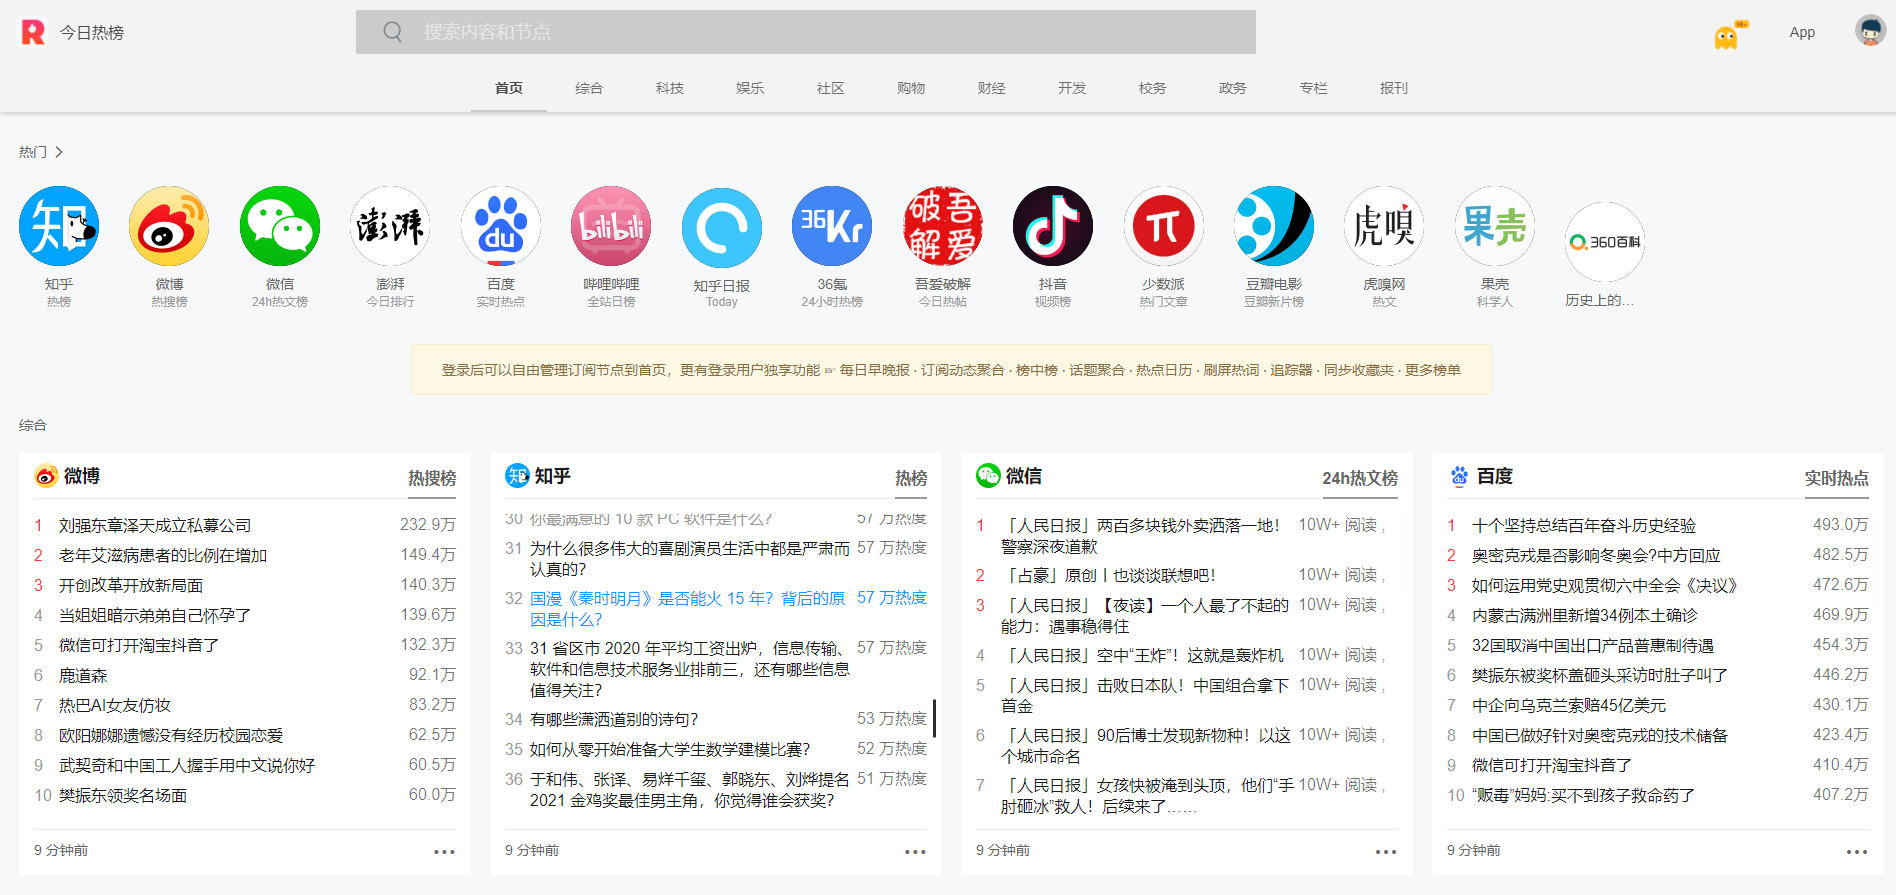This screenshot has width=1896, height=895.
Task: Click the search magnifier icon
Action: coord(393,32)
